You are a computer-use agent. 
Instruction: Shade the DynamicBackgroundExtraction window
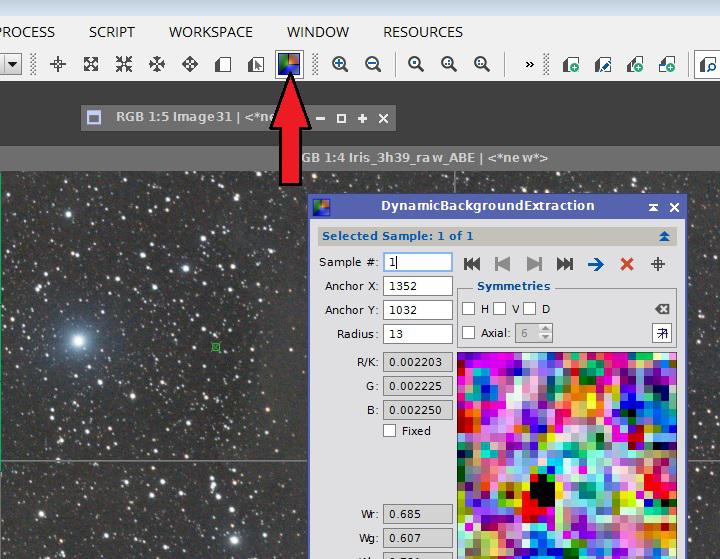[x=653, y=208]
